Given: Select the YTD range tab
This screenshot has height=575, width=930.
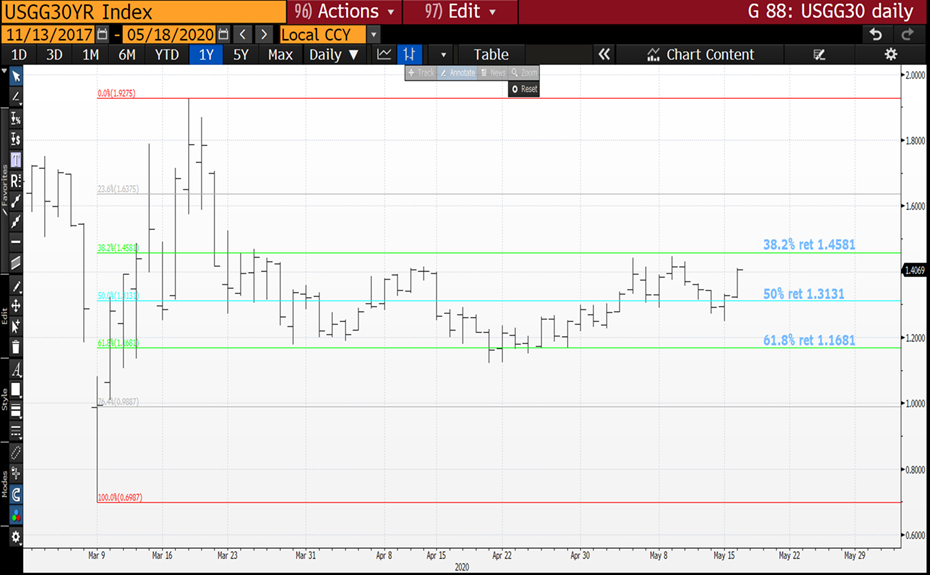Looking at the screenshot, I should click(x=167, y=55).
